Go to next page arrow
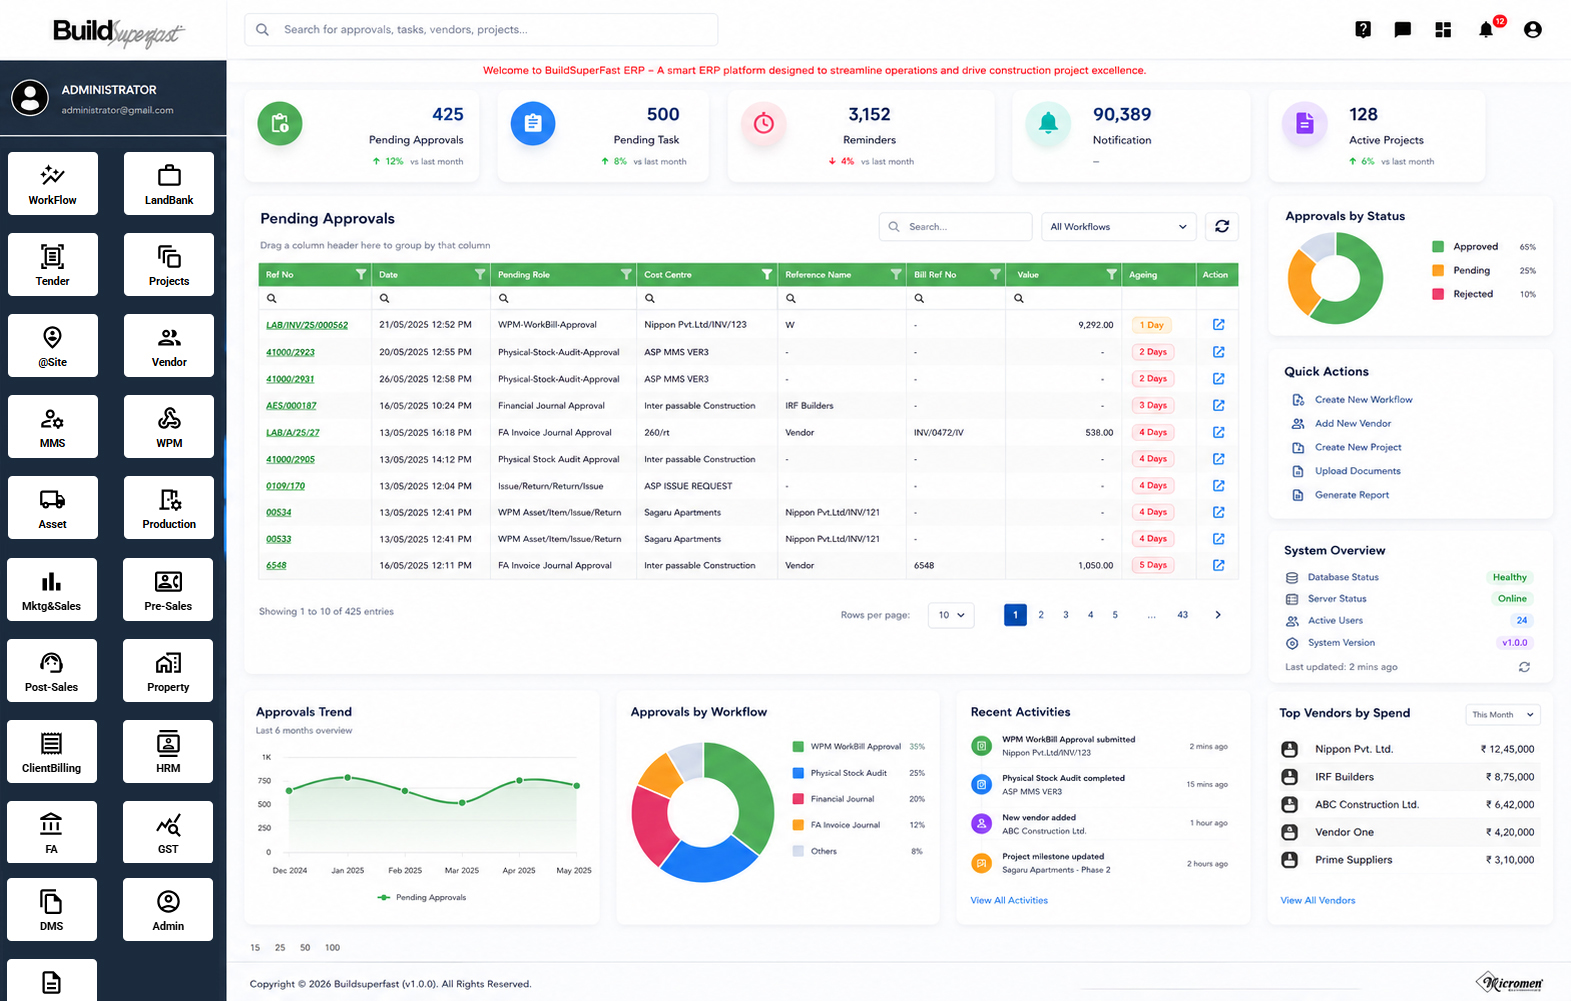Image resolution: width=1571 pixels, height=1001 pixels. 1218,615
